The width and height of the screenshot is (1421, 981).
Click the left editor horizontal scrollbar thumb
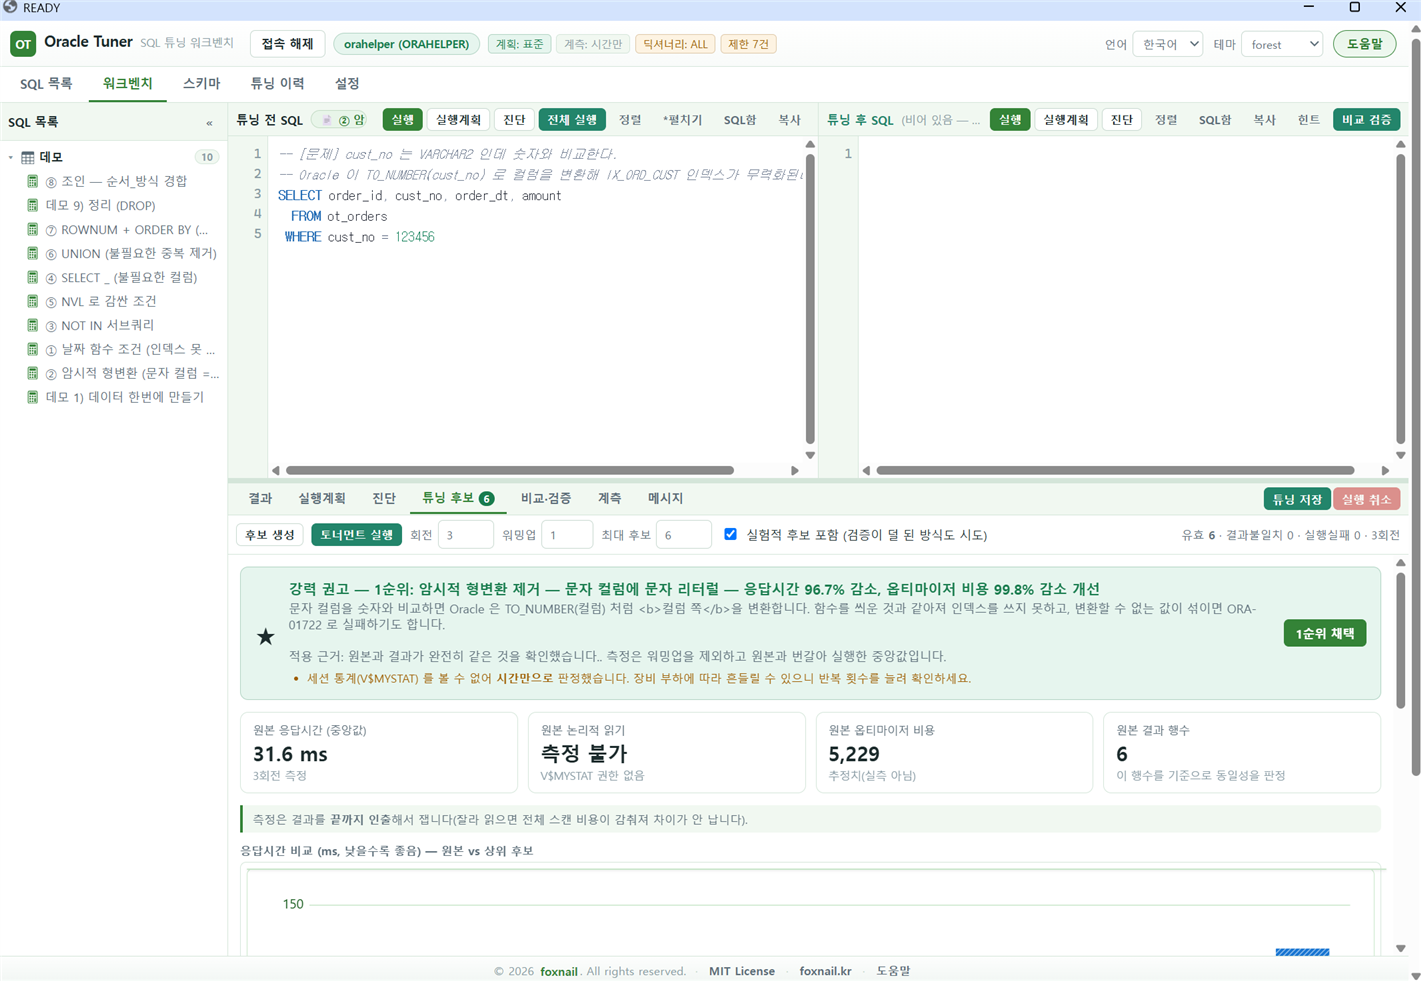(510, 470)
